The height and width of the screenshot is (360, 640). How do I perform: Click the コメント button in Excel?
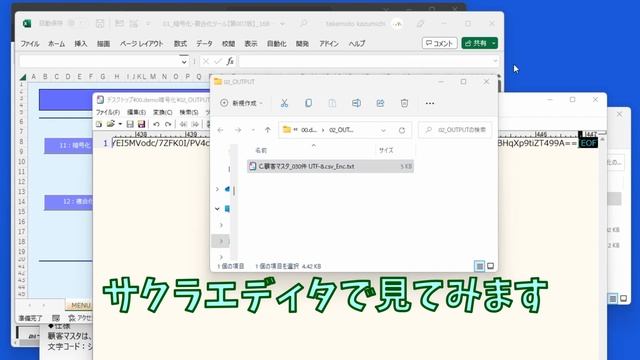(x=439, y=43)
